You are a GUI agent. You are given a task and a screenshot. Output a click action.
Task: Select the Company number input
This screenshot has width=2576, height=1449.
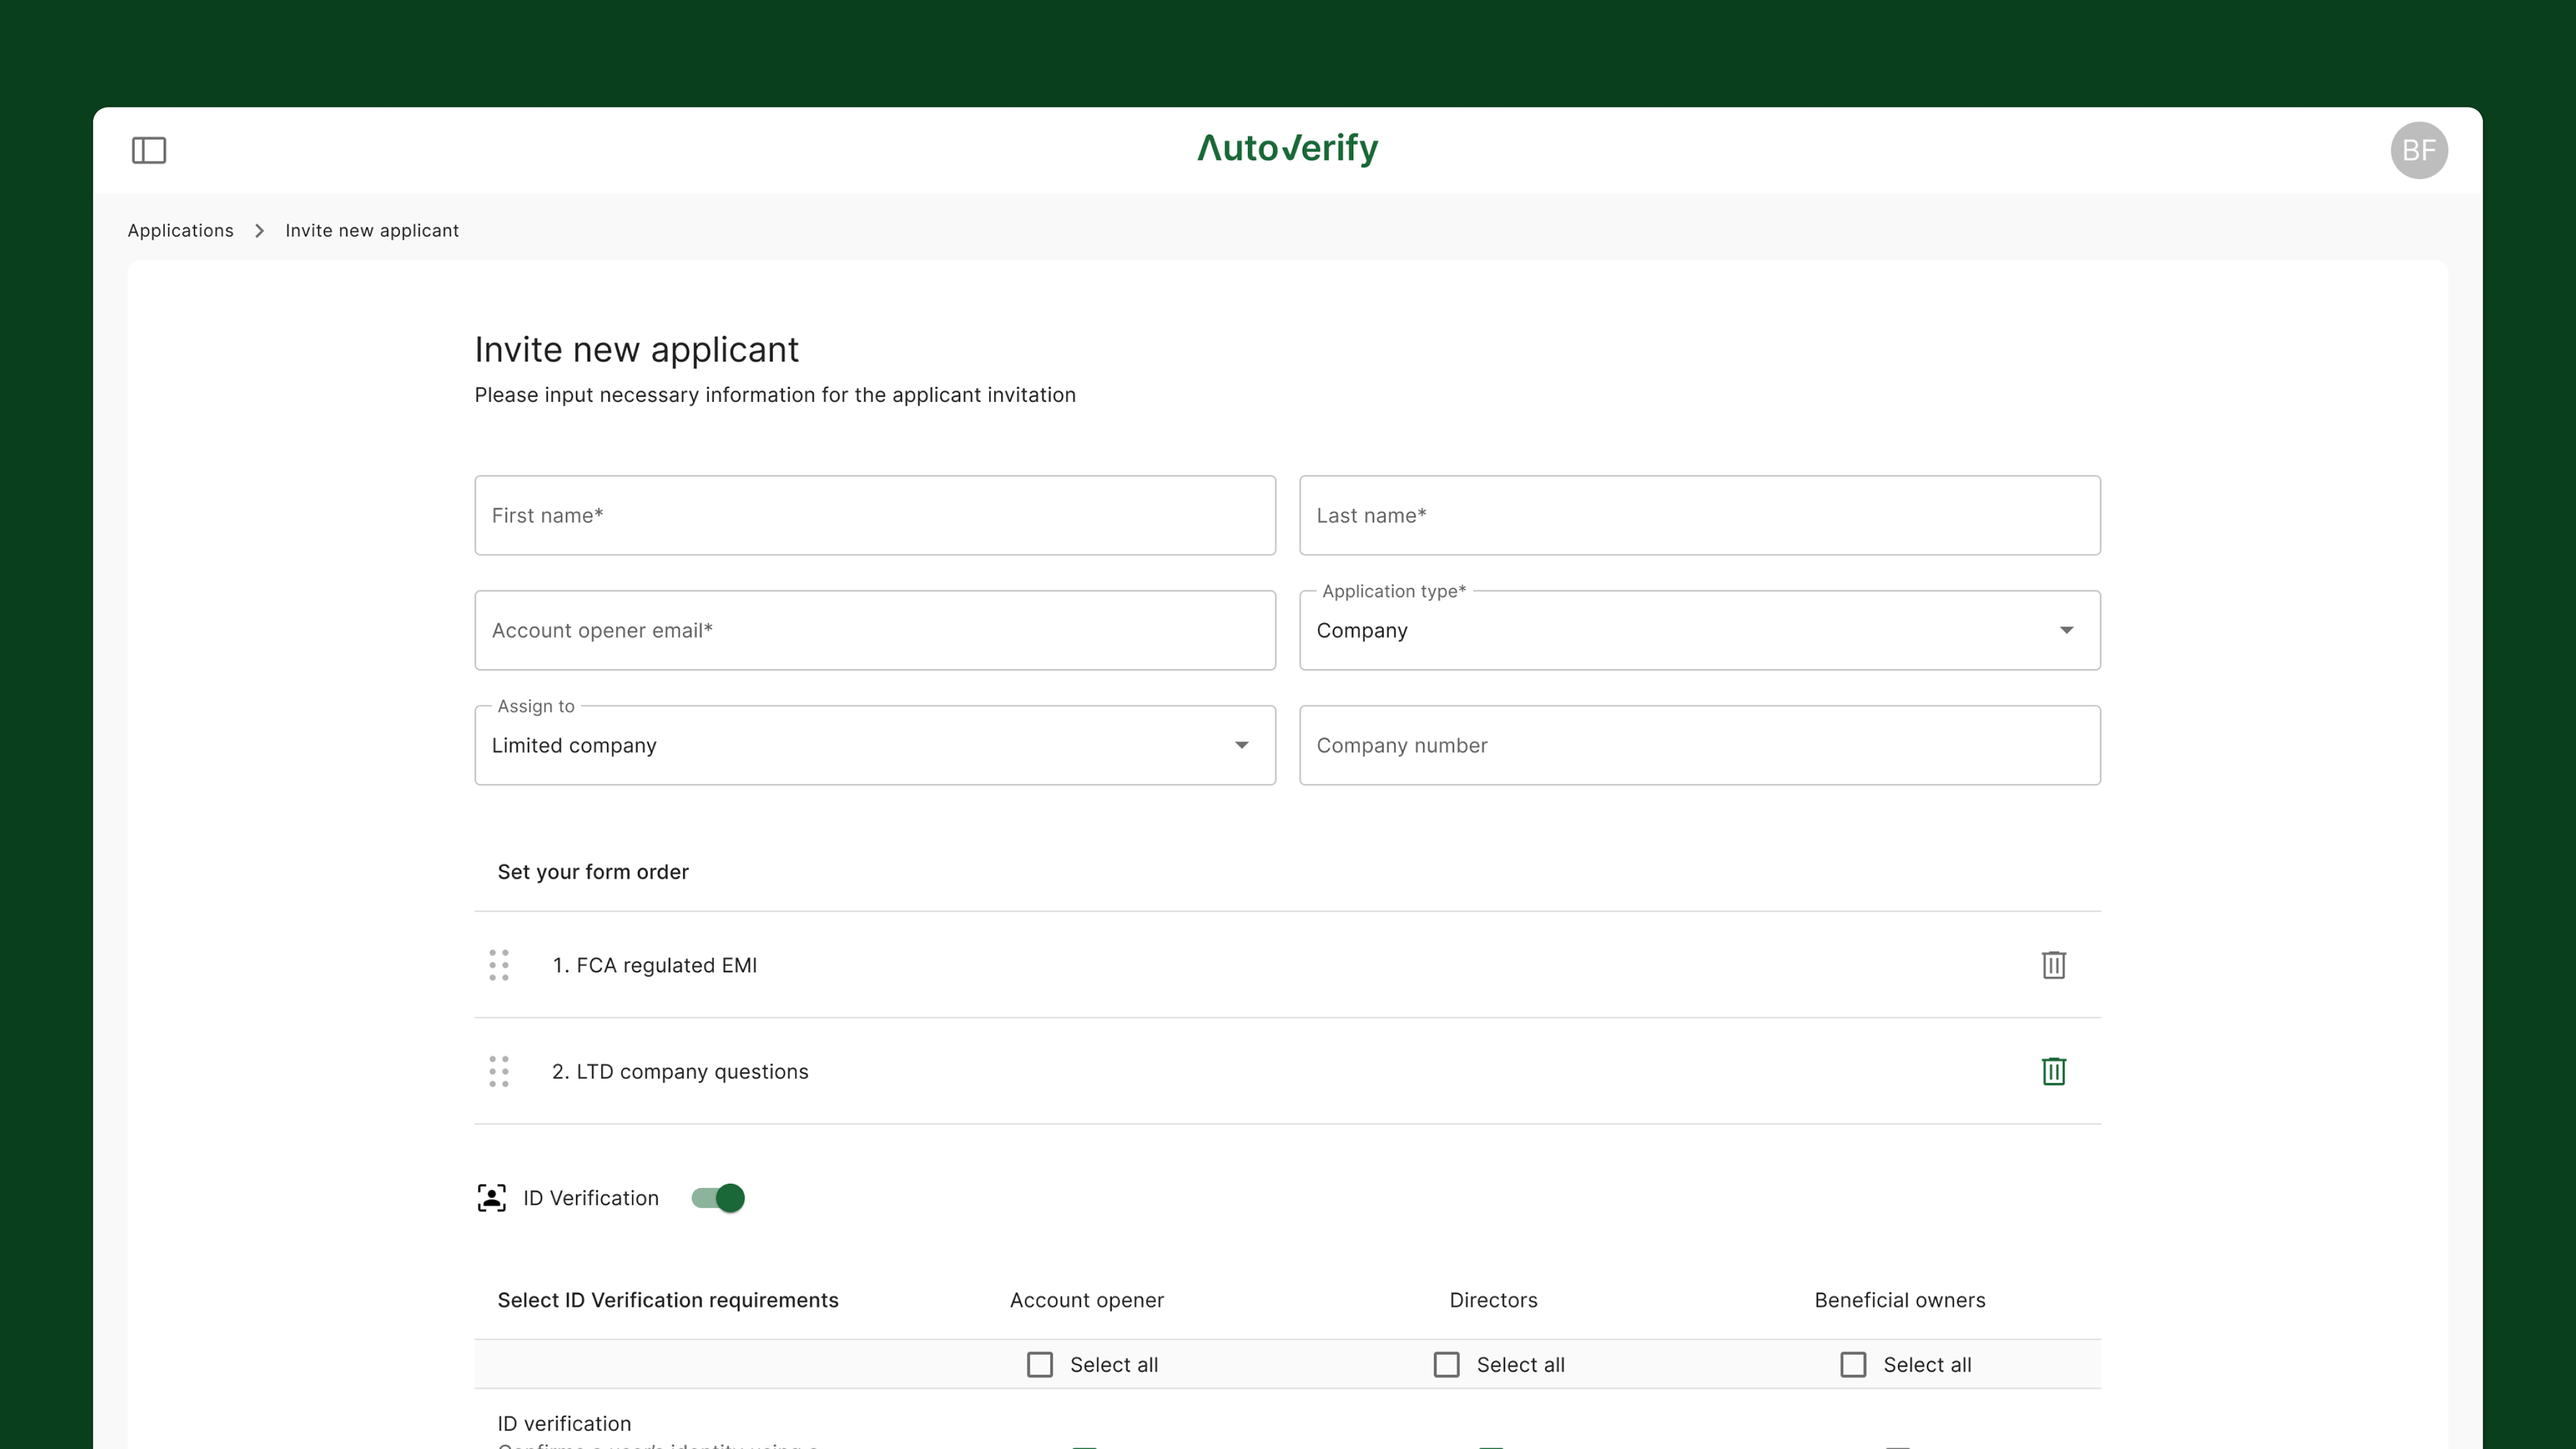click(1699, 745)
